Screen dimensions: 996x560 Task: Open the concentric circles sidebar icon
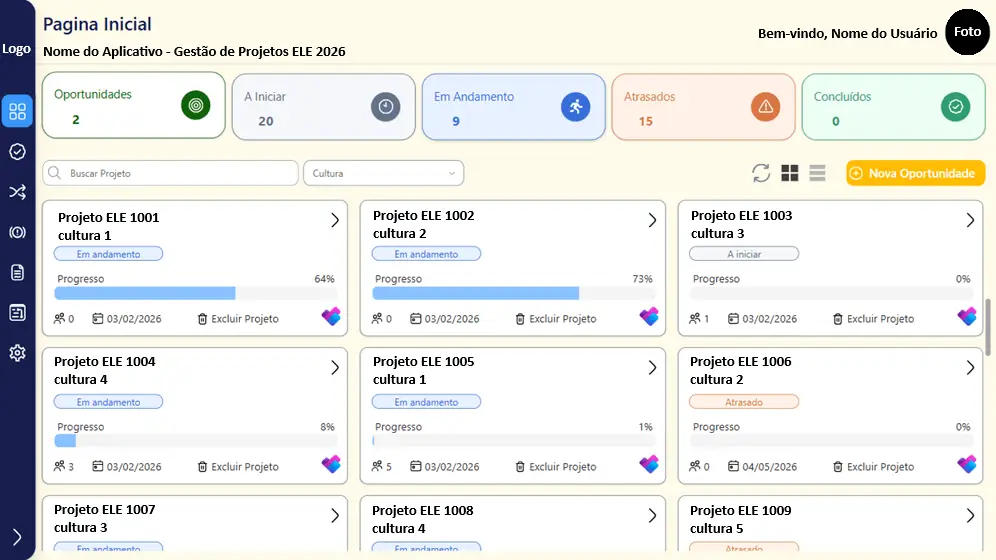[x=17, y=232]
